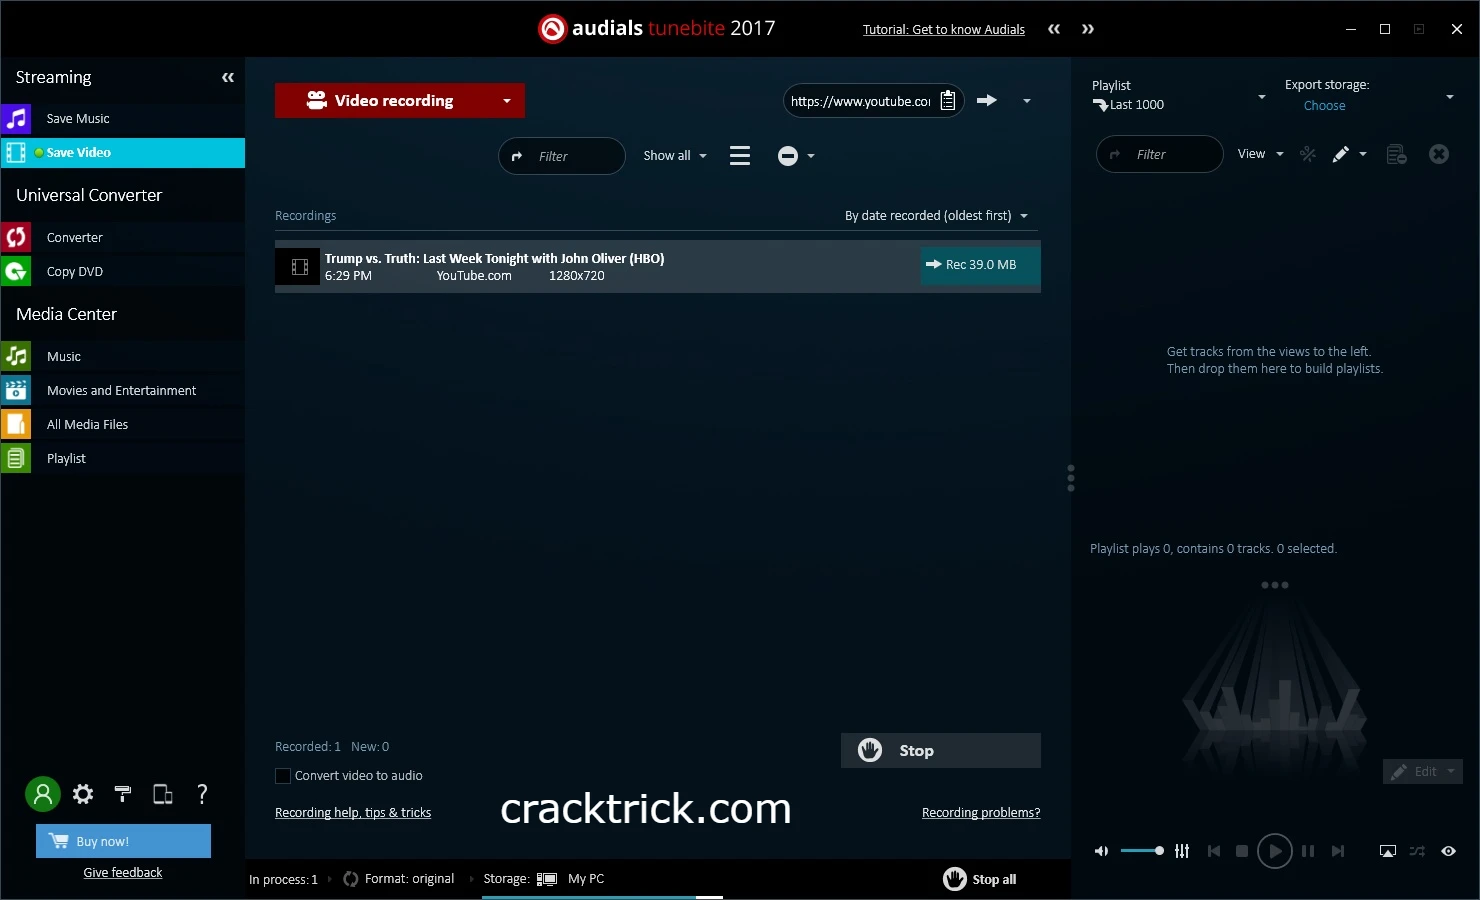The width and height of the screenshot is (1480, 900).
Task: Click the round minus remove icon
Action: pos(788,156)
